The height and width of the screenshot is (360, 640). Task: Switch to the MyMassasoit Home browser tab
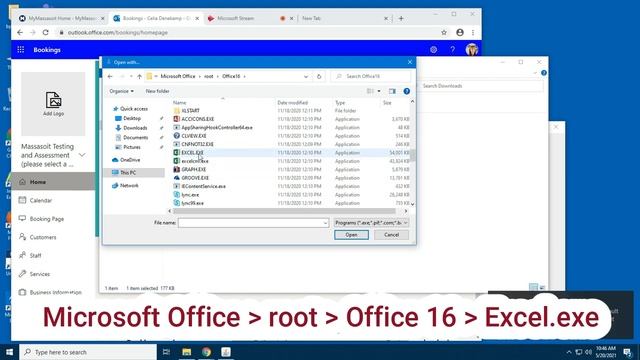coord(61,18)
